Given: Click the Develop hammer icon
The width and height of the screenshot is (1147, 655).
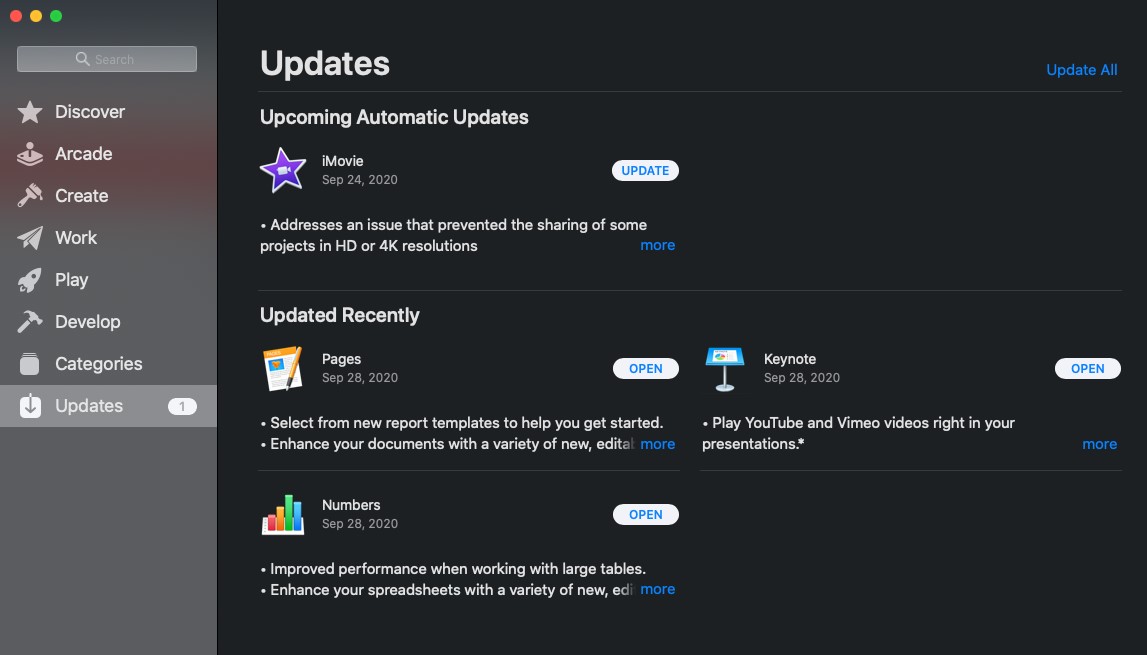Looking at the screenshot, I should (x=30, y=322).
